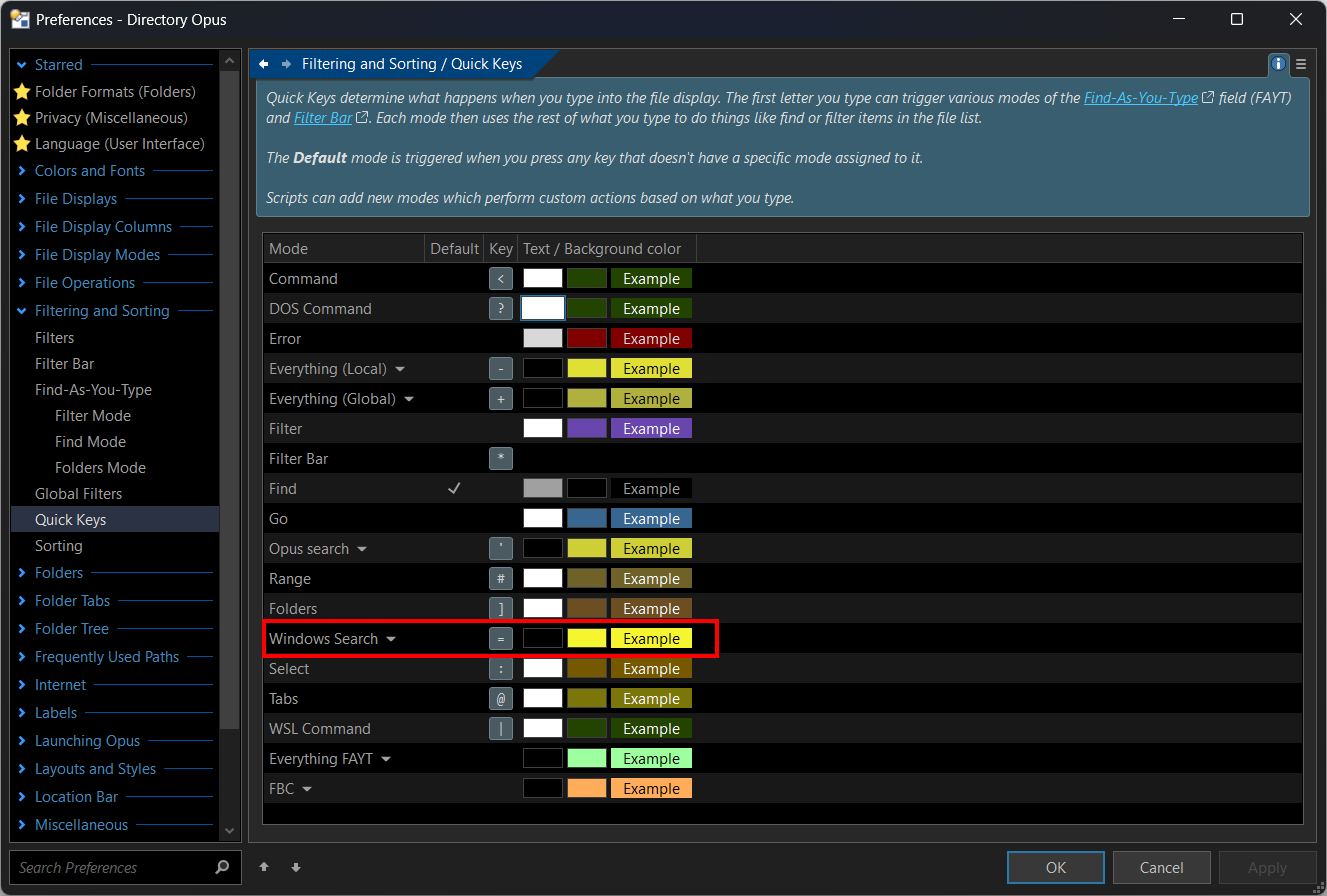Click the up arrow icon below sidebar
This screenshot has height=896, width=1327.
click(x=264, y=867)
